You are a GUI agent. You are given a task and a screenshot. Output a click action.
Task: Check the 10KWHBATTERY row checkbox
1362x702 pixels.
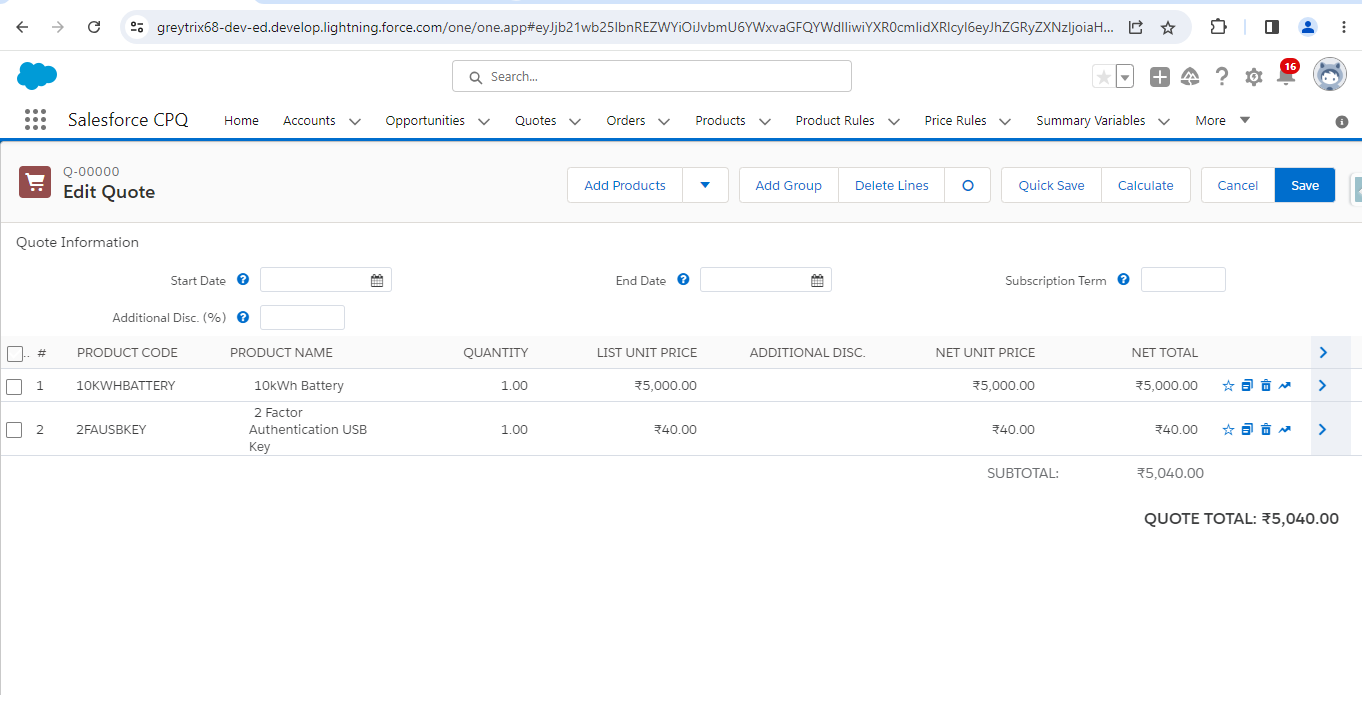[x=14, y=386]
